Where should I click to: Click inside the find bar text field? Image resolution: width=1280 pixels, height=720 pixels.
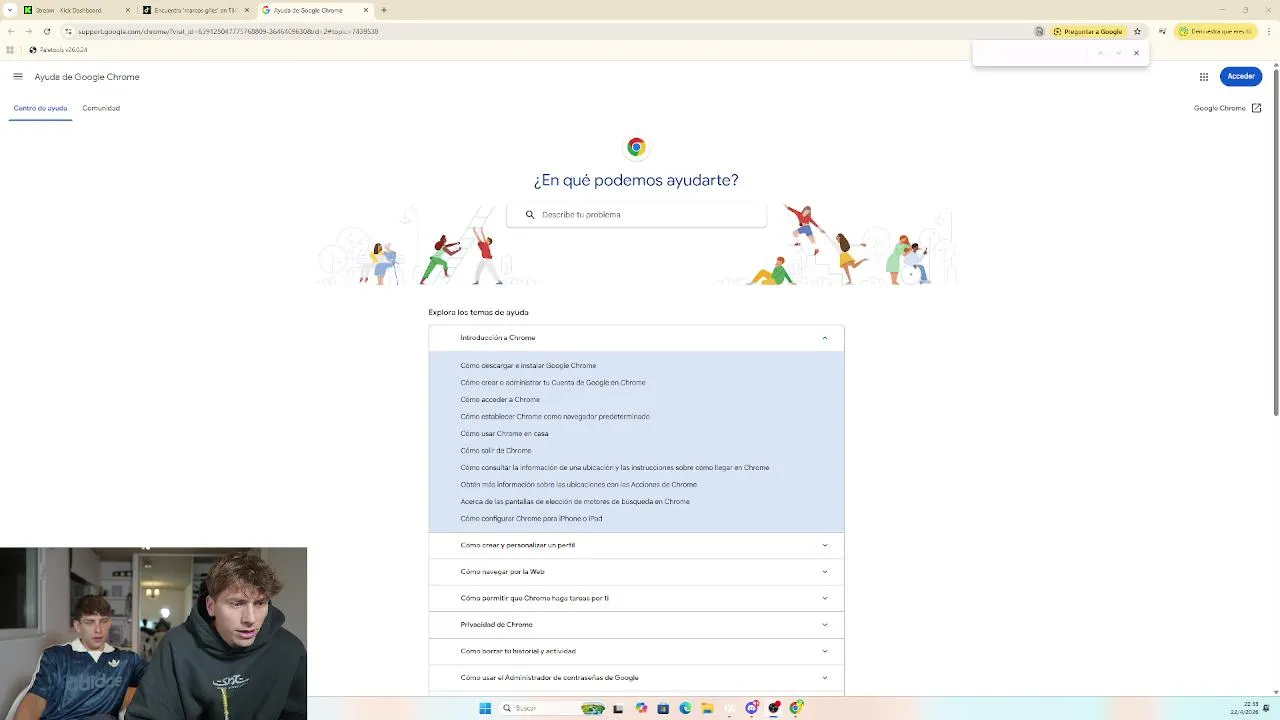[1030, 53]
